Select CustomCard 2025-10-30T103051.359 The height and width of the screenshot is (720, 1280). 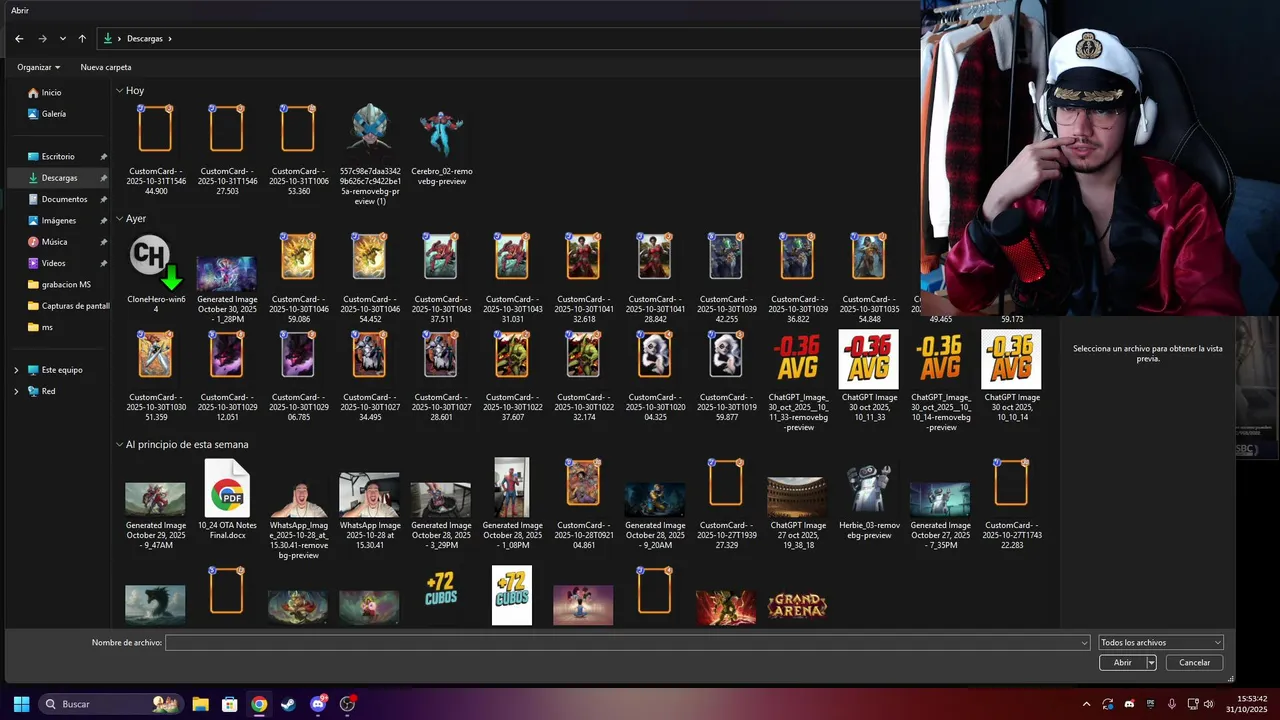[x=155, y=376]
